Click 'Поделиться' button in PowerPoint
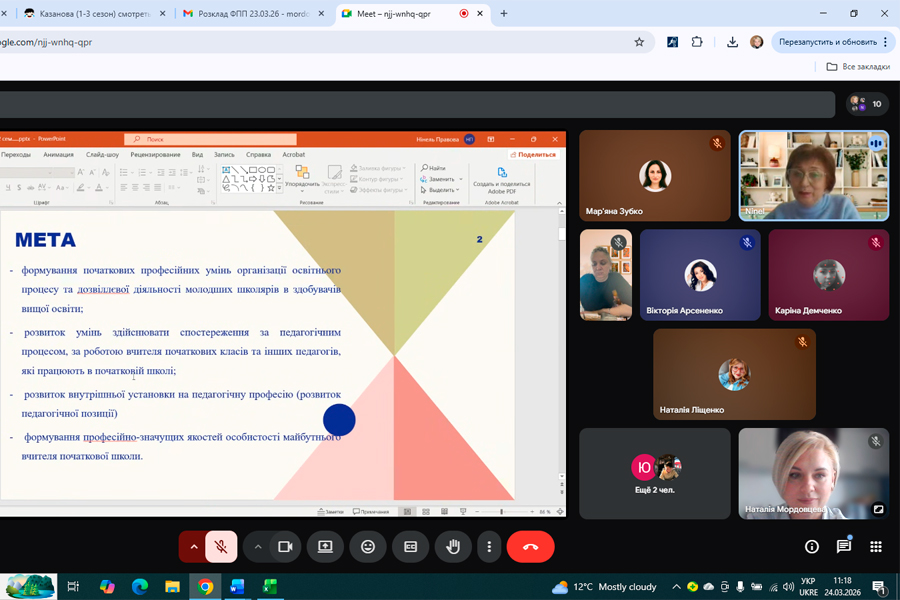This screenshot has width=900, height=600. click(x=533, y=154)
